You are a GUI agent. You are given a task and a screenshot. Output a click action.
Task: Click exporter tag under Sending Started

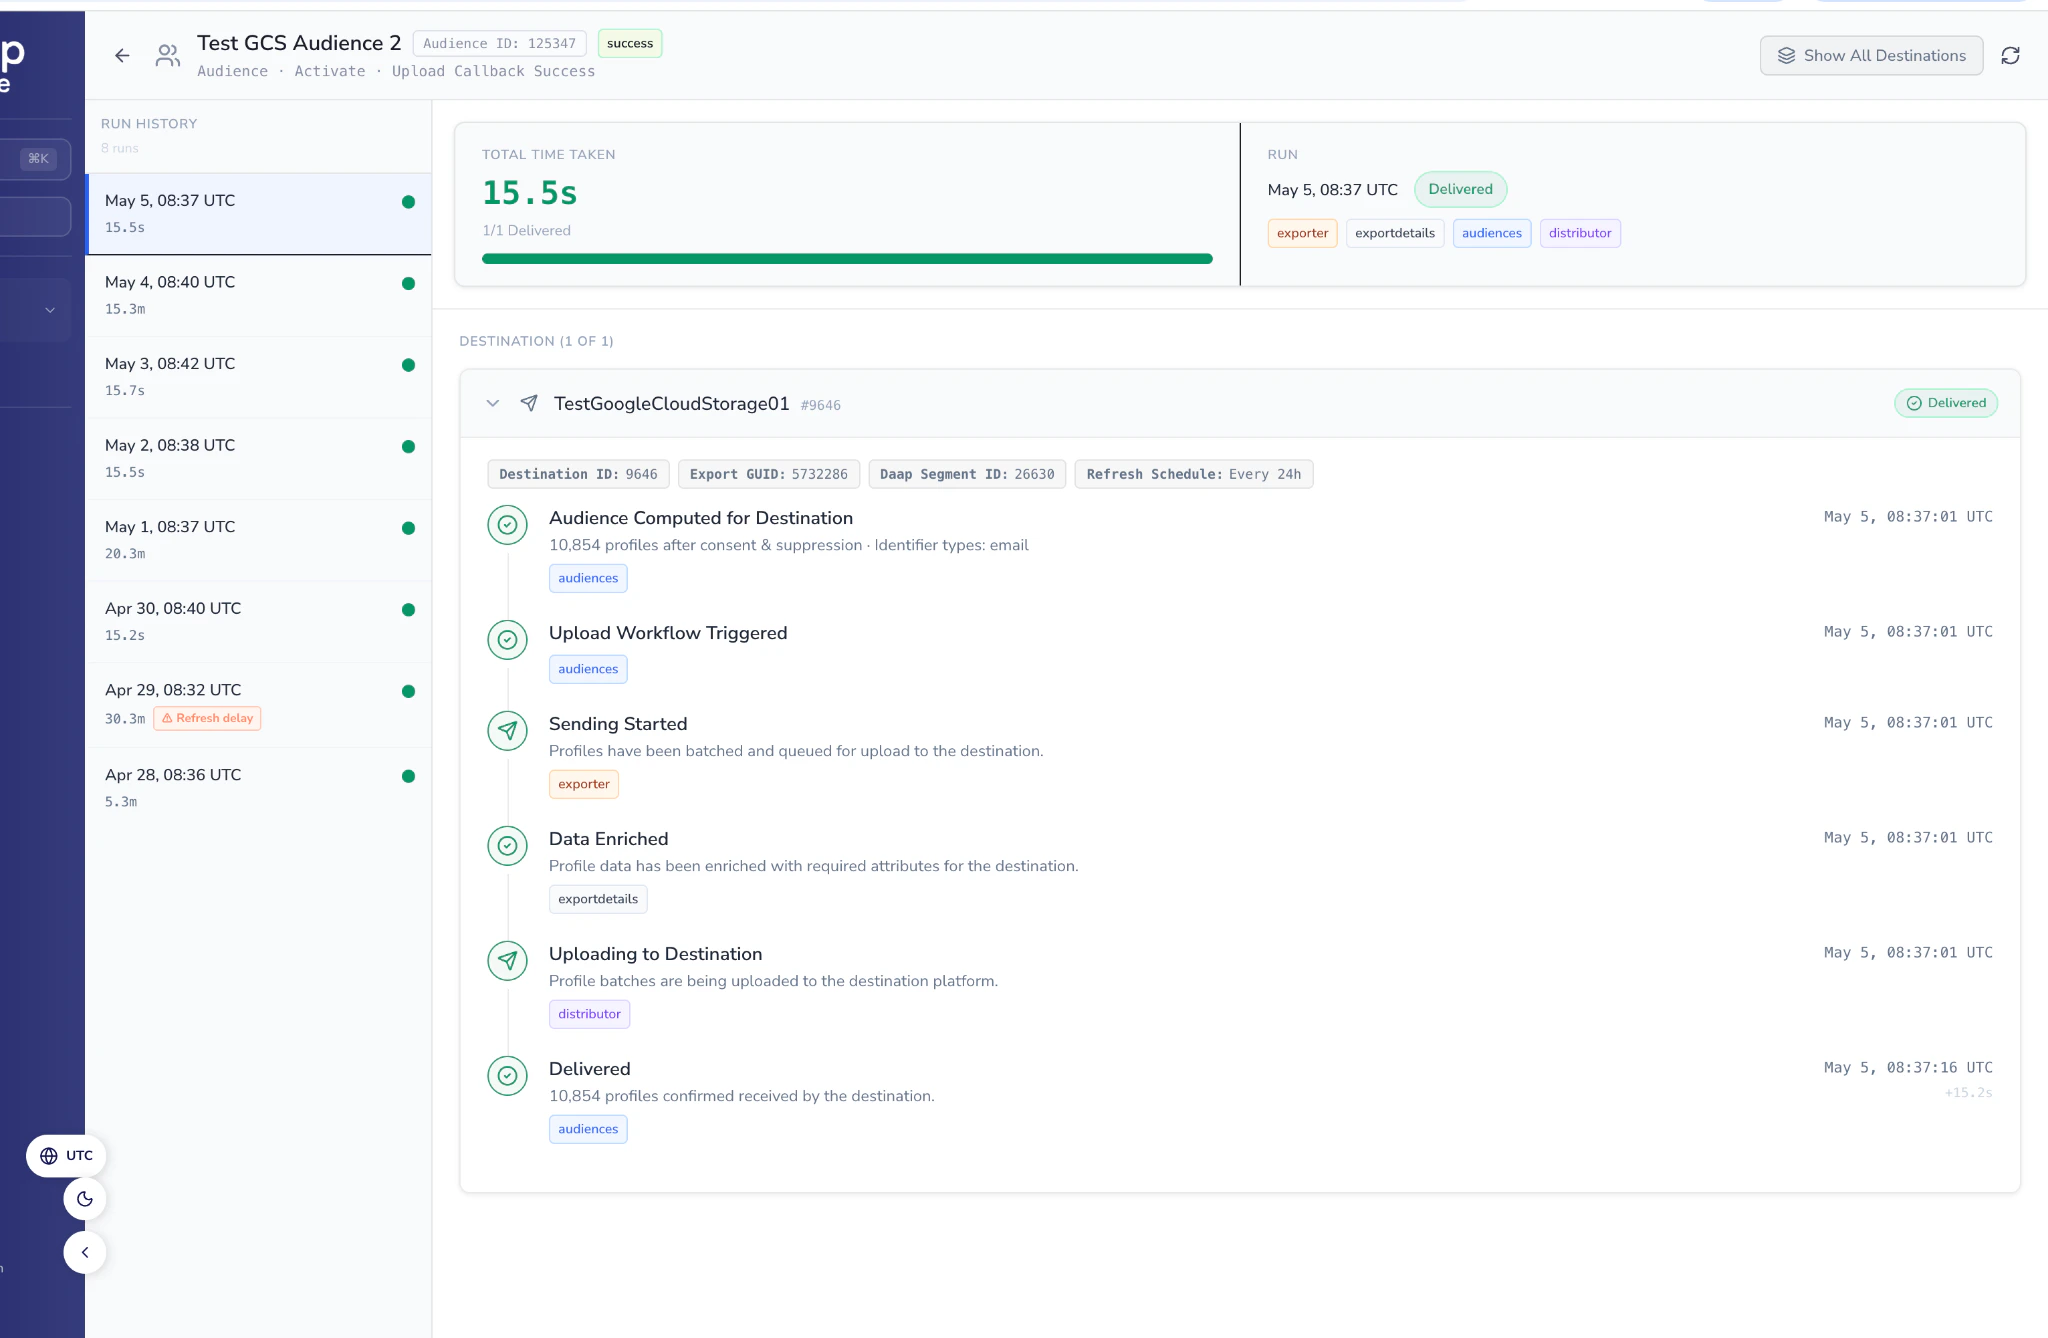tap(584, 785)
